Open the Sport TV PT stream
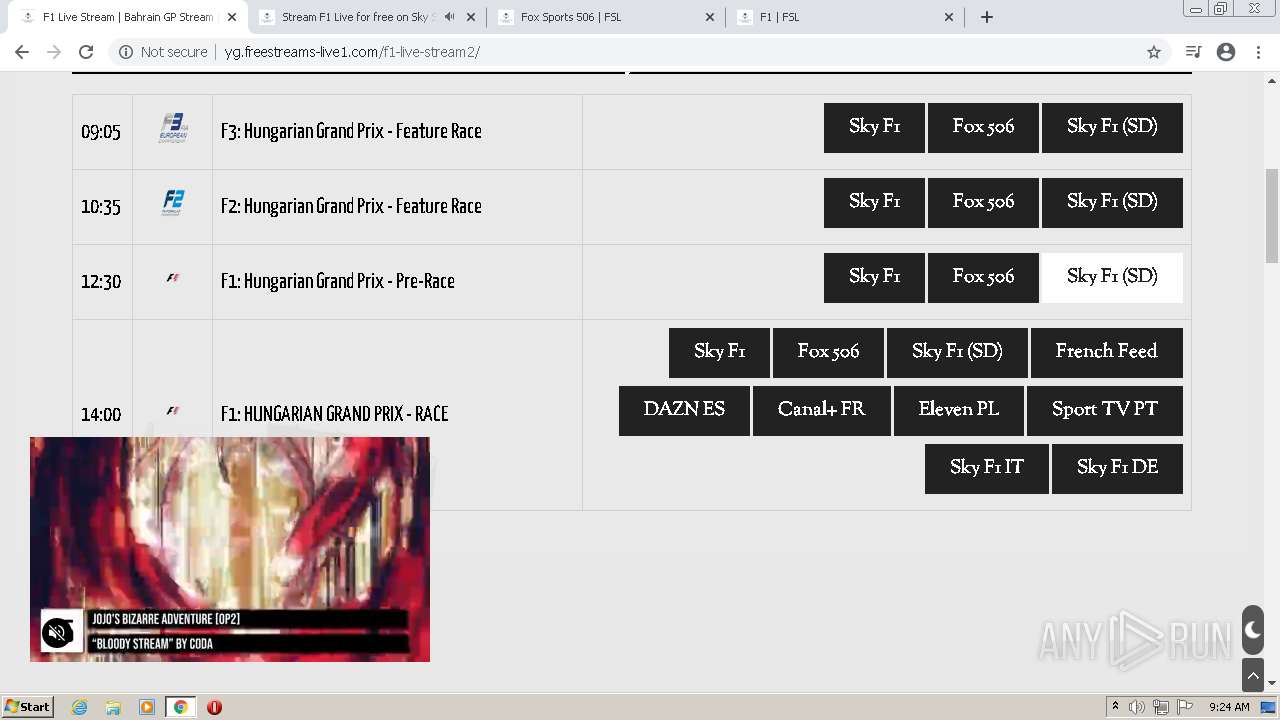Viewport: 1280px width, 720px height. tap(1105, 411)
